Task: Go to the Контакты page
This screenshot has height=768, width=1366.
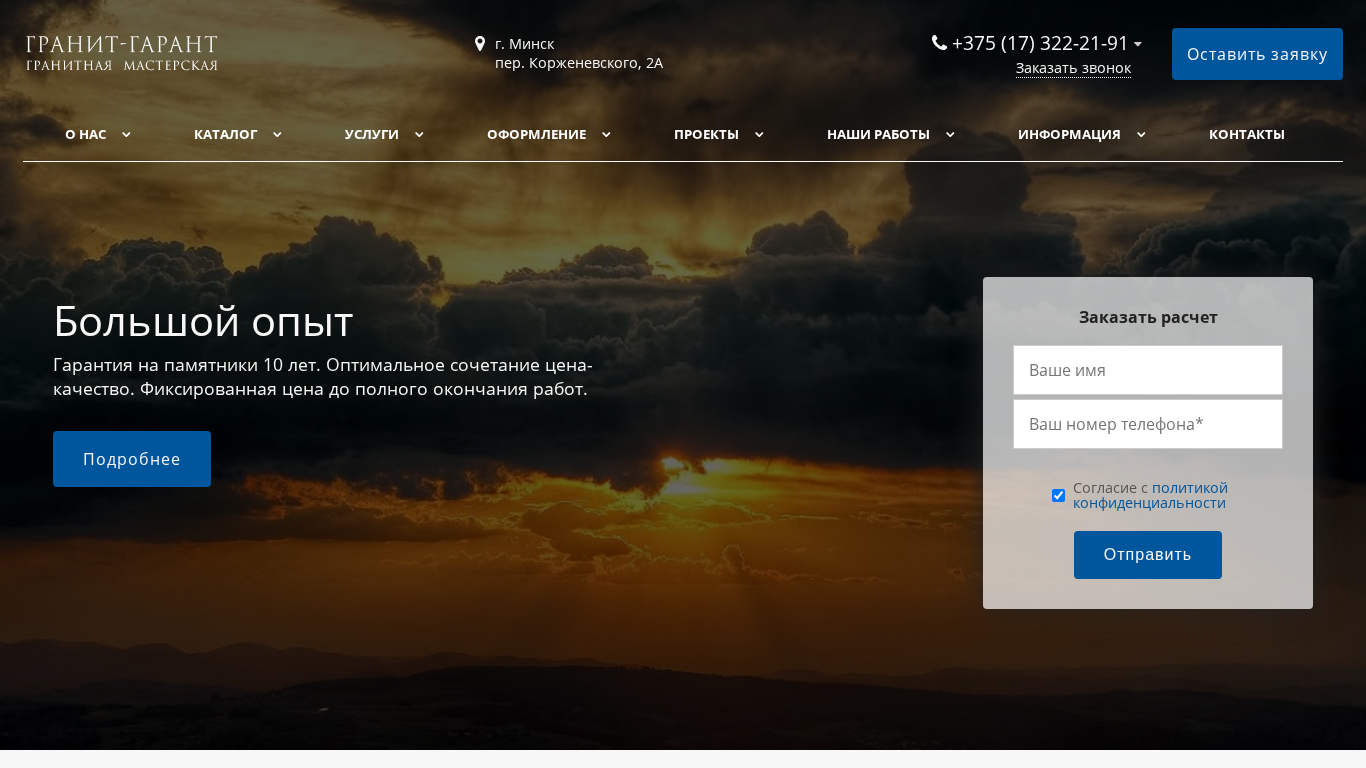Action: tap(1247, 134)
